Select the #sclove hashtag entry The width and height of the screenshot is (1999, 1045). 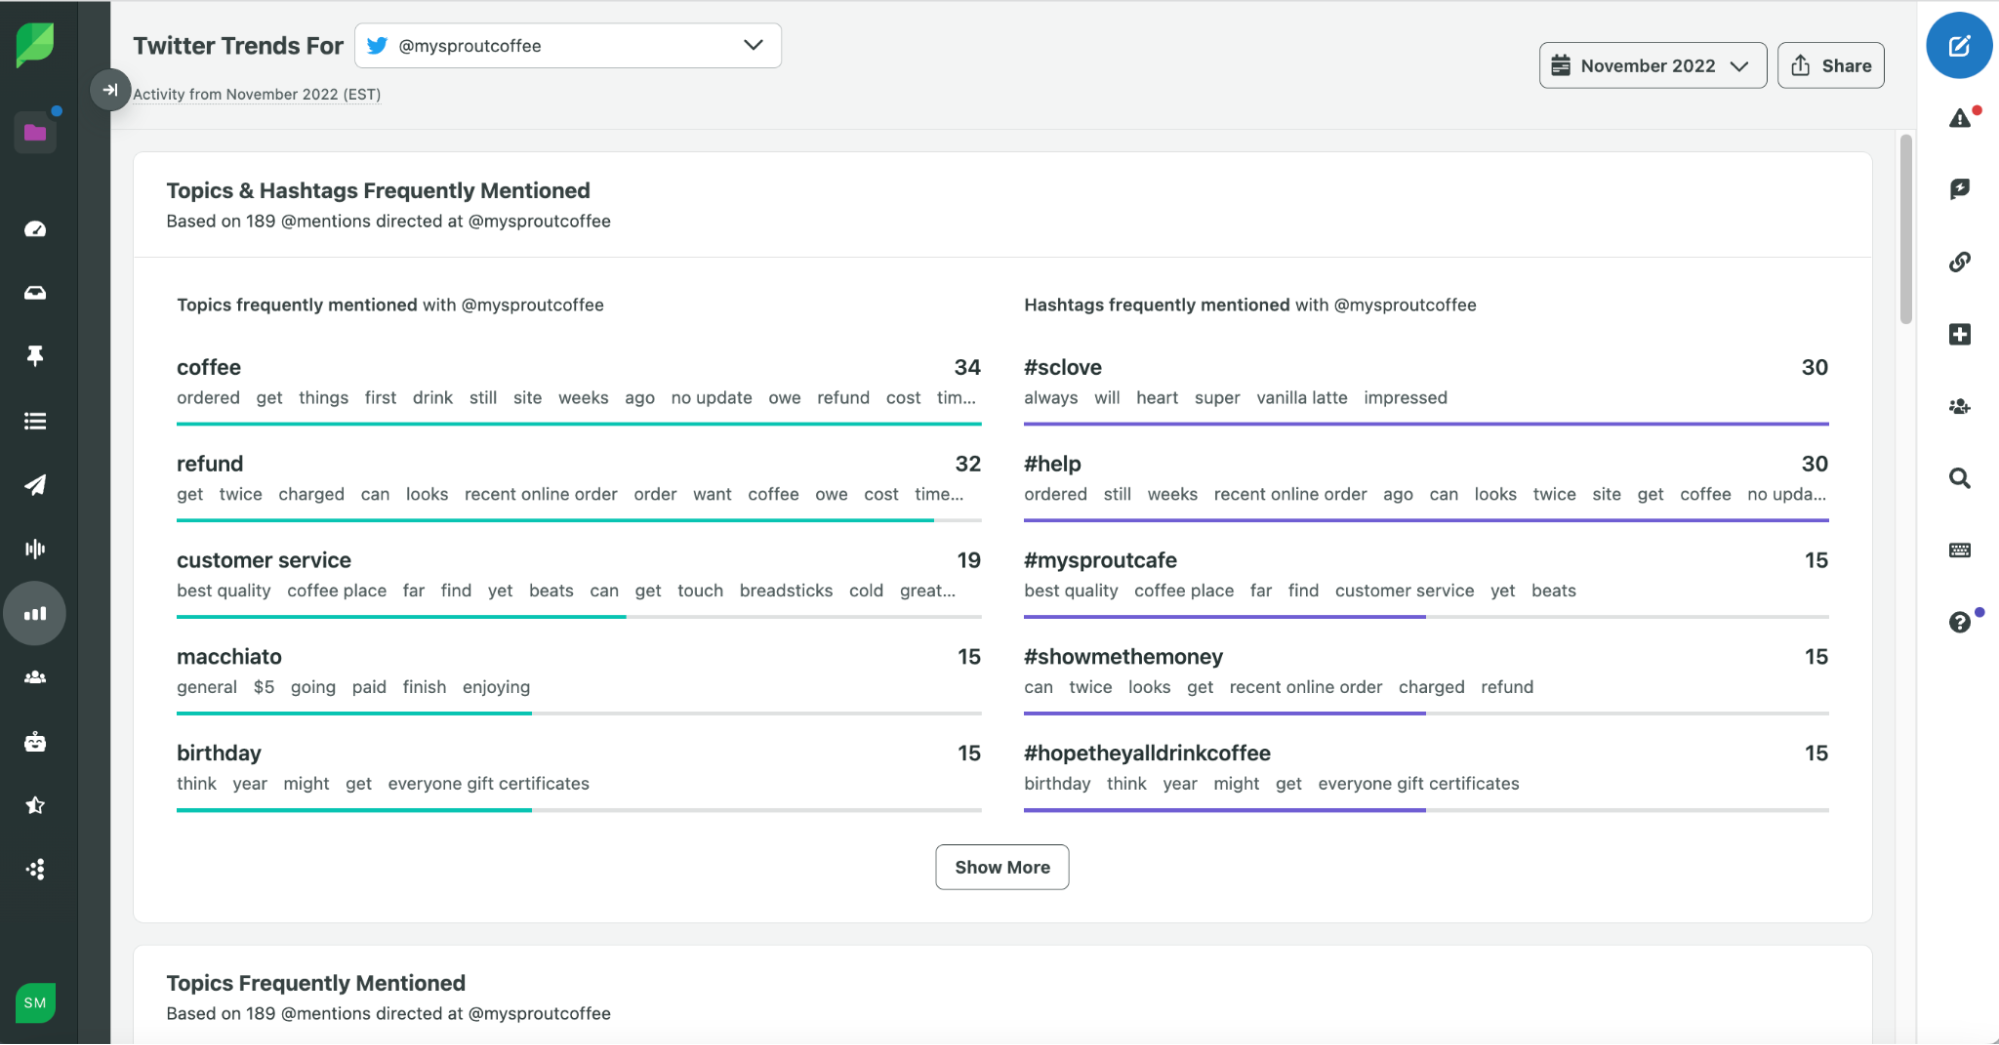tap(1062, 367)
